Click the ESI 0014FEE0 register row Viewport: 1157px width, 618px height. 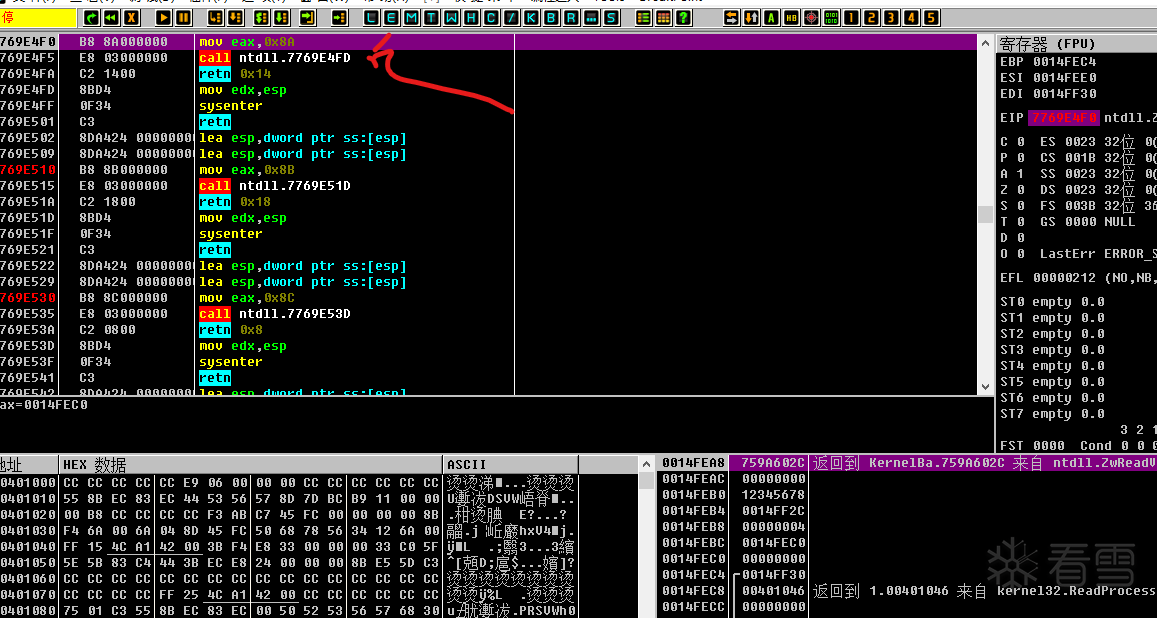pyautogui.click(x=1049, y=77)
